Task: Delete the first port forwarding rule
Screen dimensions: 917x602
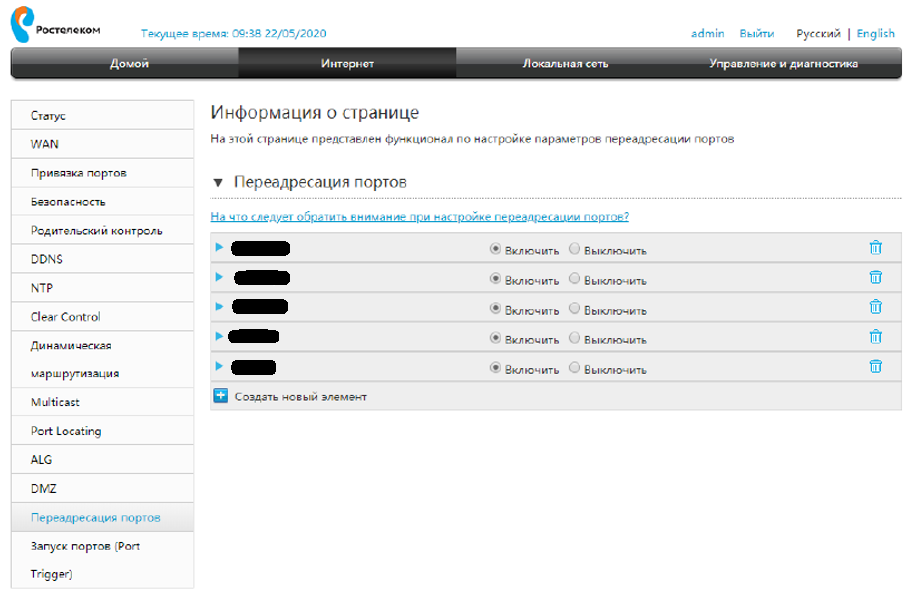Action: click(875, 248)
